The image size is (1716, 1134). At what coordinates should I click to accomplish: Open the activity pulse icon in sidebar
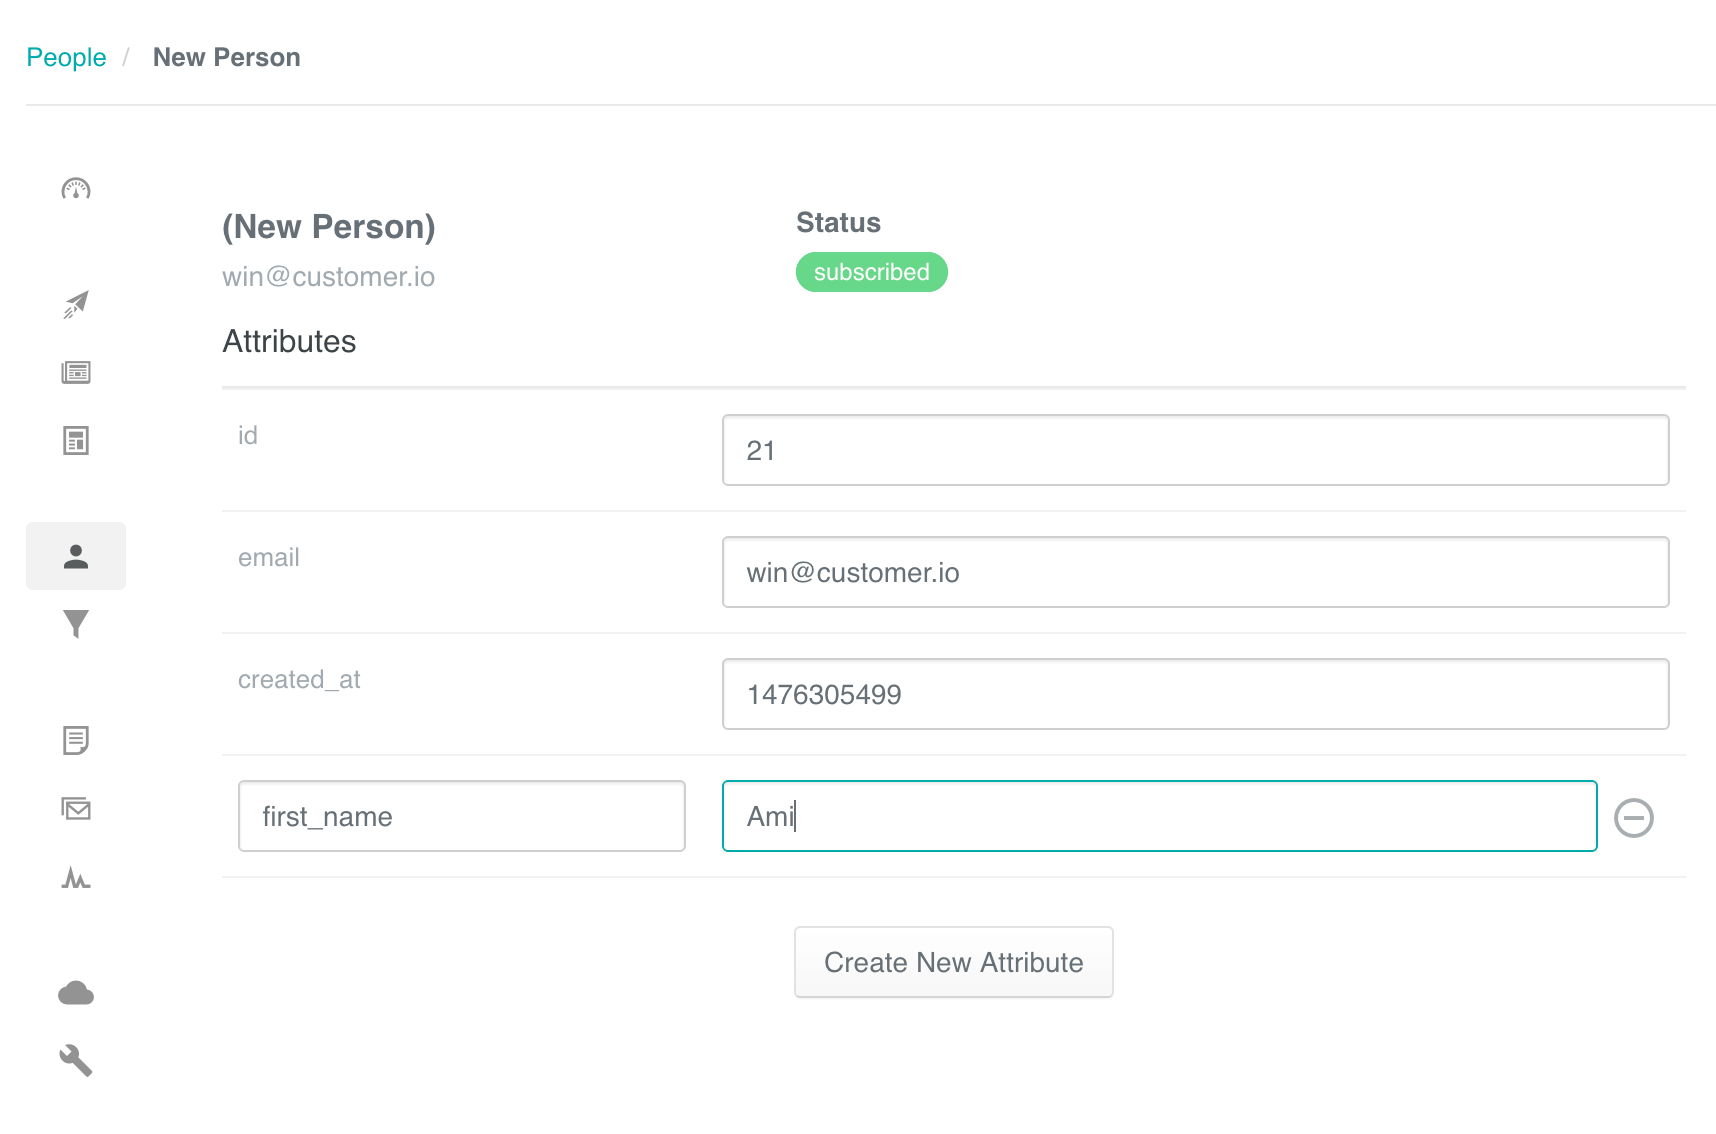pyautogui.click(x=76, y=877)
